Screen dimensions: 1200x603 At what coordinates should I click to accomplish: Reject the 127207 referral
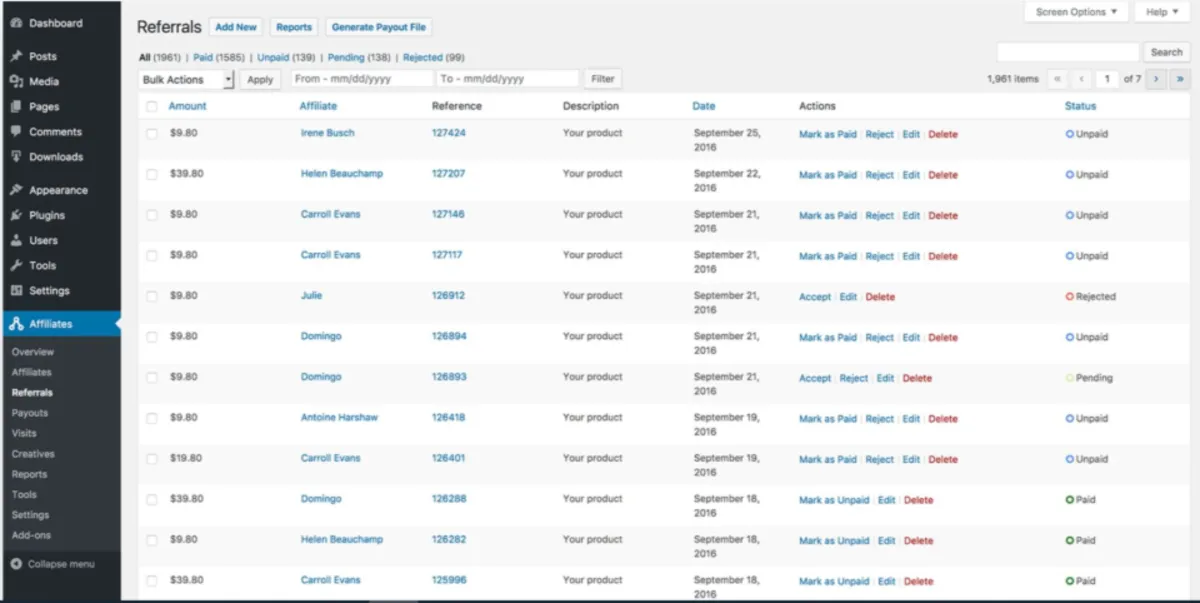[880, 175]
